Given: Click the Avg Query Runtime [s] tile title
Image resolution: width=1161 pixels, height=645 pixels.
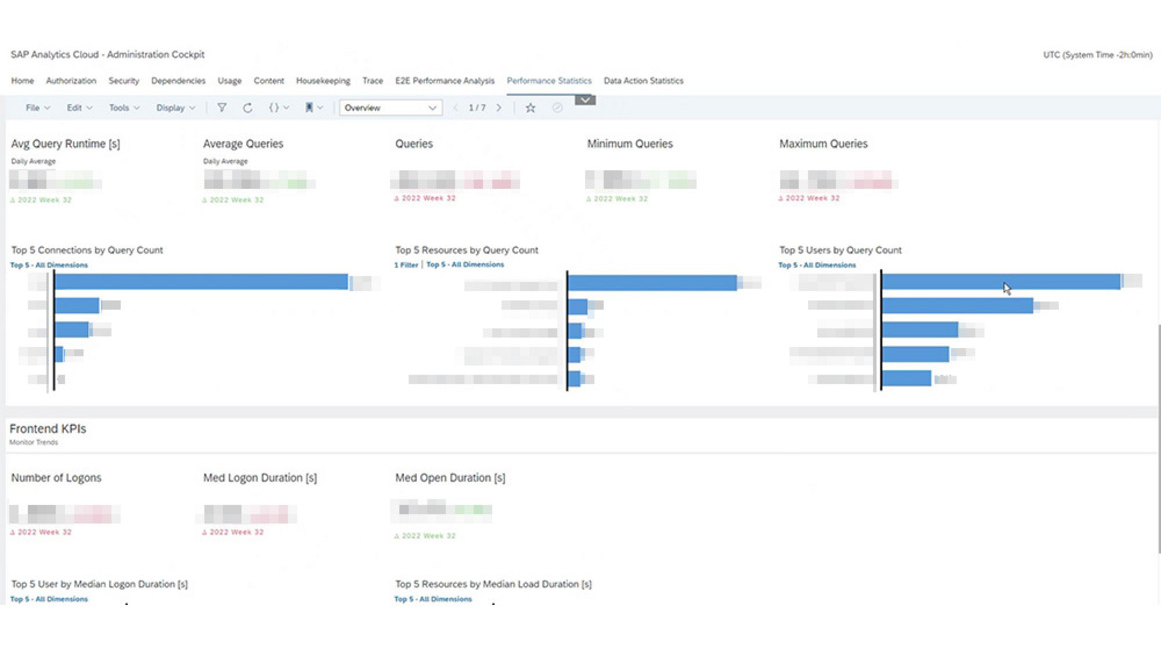Looking at the screenshot, I should (65, 144).
